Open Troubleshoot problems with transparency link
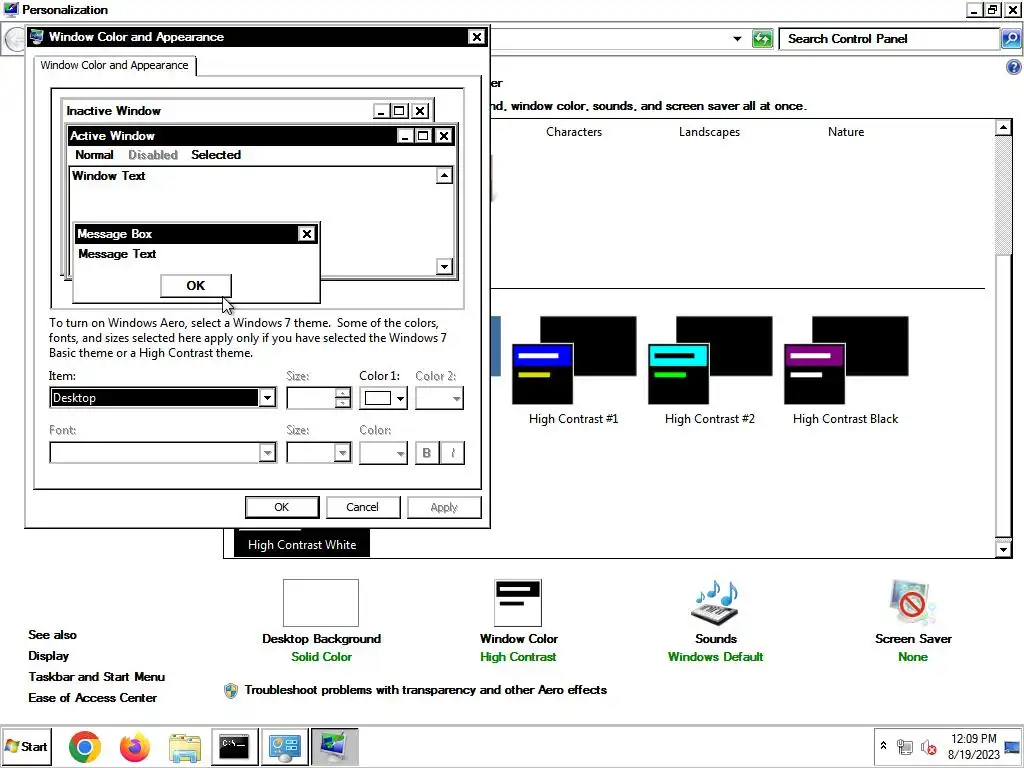Image resolution: width=1024 pixels, height=768 pixels. [426, 690]
